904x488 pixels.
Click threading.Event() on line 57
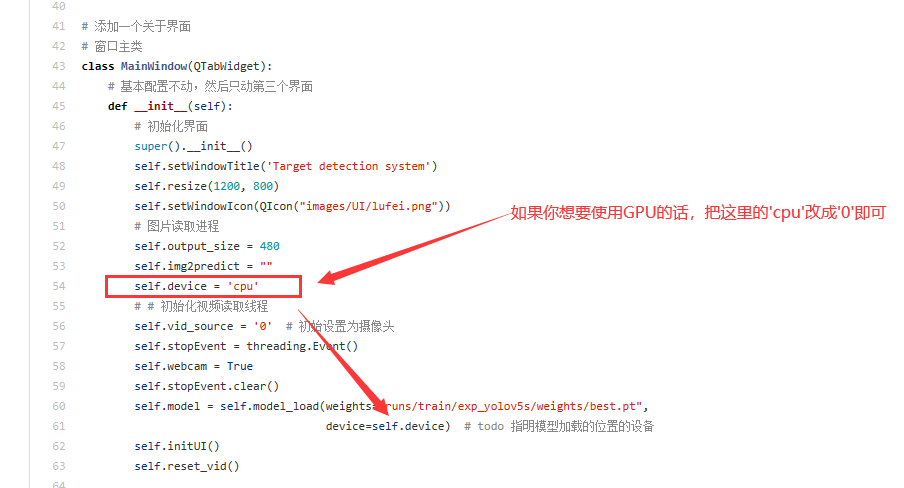(302, 346)
